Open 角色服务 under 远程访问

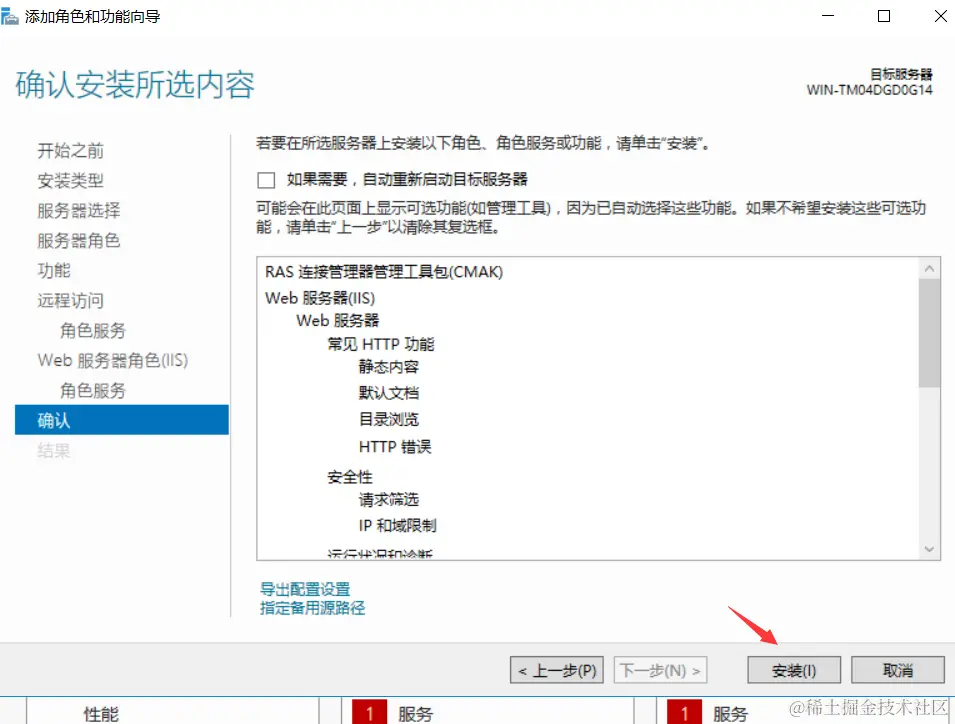[93, 330]
